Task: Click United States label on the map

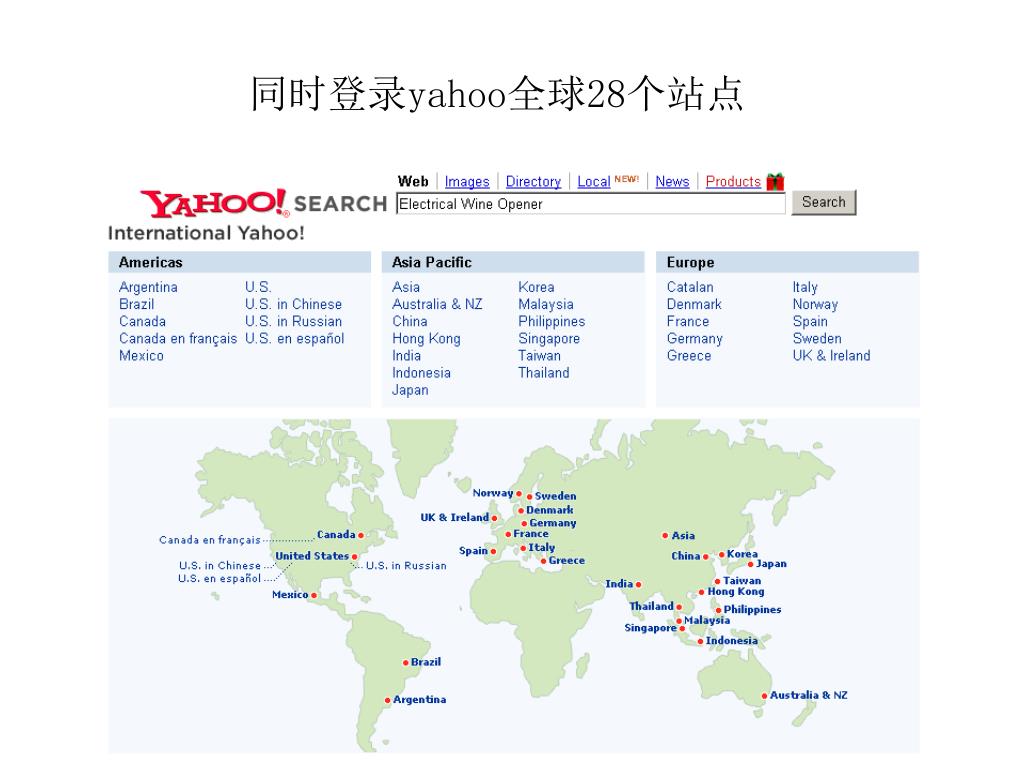Action: click(312, 556)
